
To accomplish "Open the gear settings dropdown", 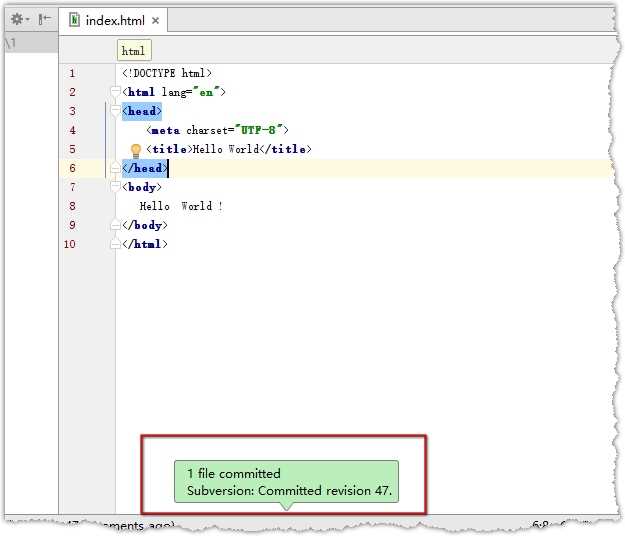I will pyautogui.click(x=20, y=19).
